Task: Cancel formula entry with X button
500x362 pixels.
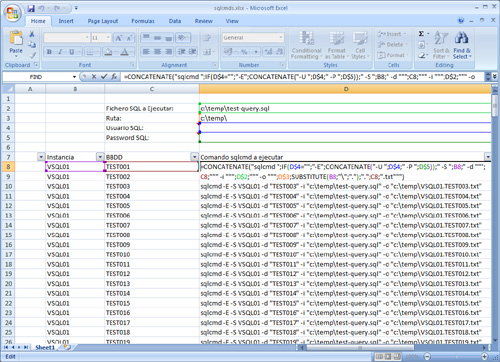Action: pos(94,77)
